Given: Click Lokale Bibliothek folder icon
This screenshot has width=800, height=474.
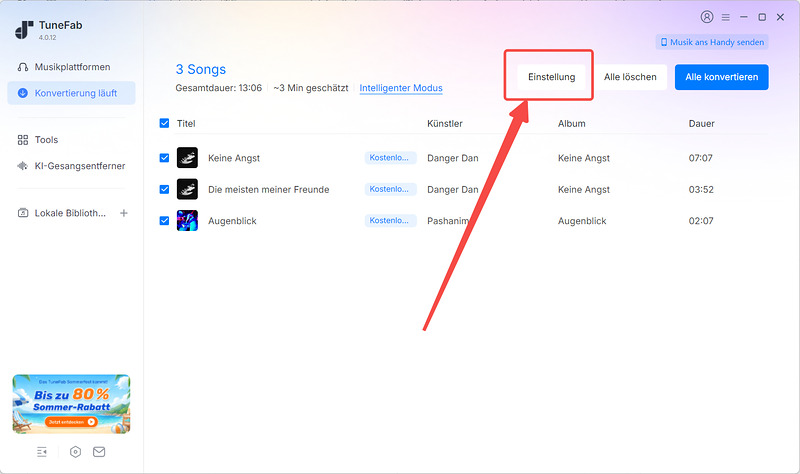Looking at the screenshot, I should click(x=22, y=213).
